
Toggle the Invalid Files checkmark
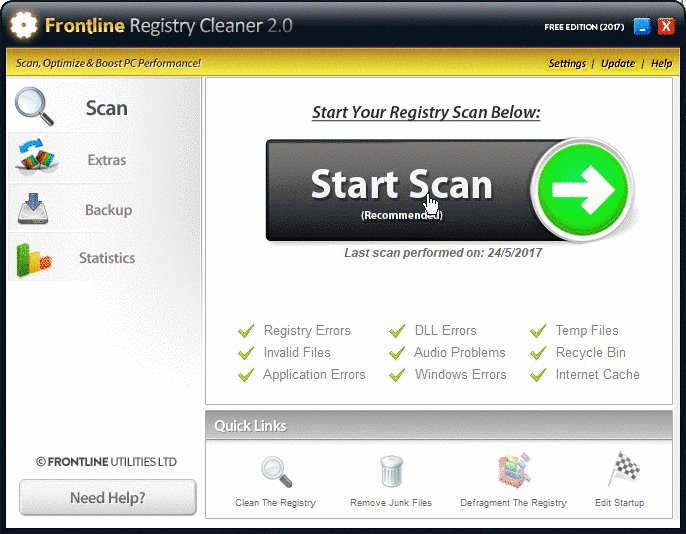point(246,353)
